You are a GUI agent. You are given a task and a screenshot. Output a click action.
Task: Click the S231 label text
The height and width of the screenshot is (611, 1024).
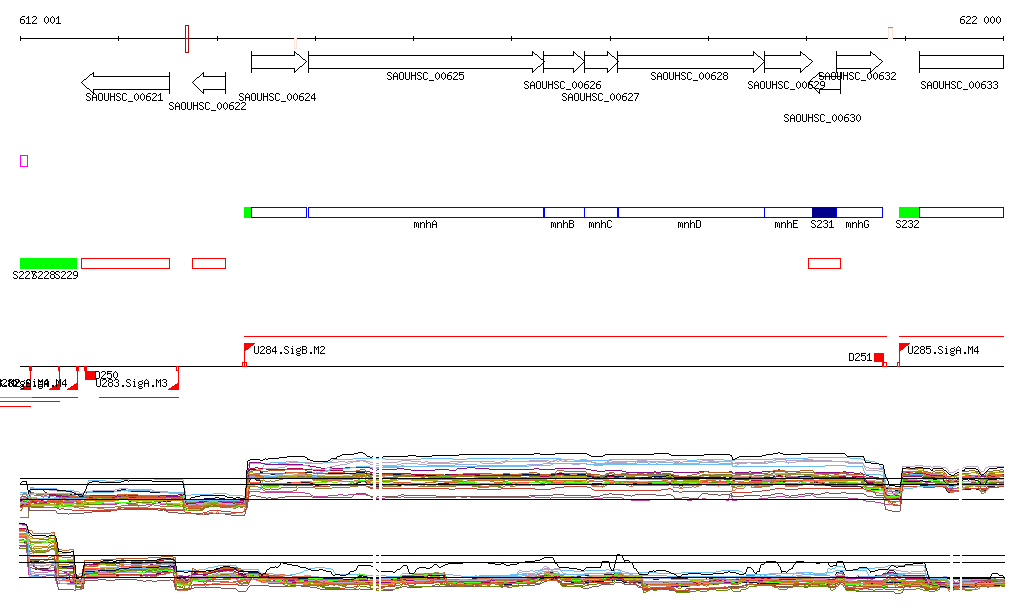822,225
